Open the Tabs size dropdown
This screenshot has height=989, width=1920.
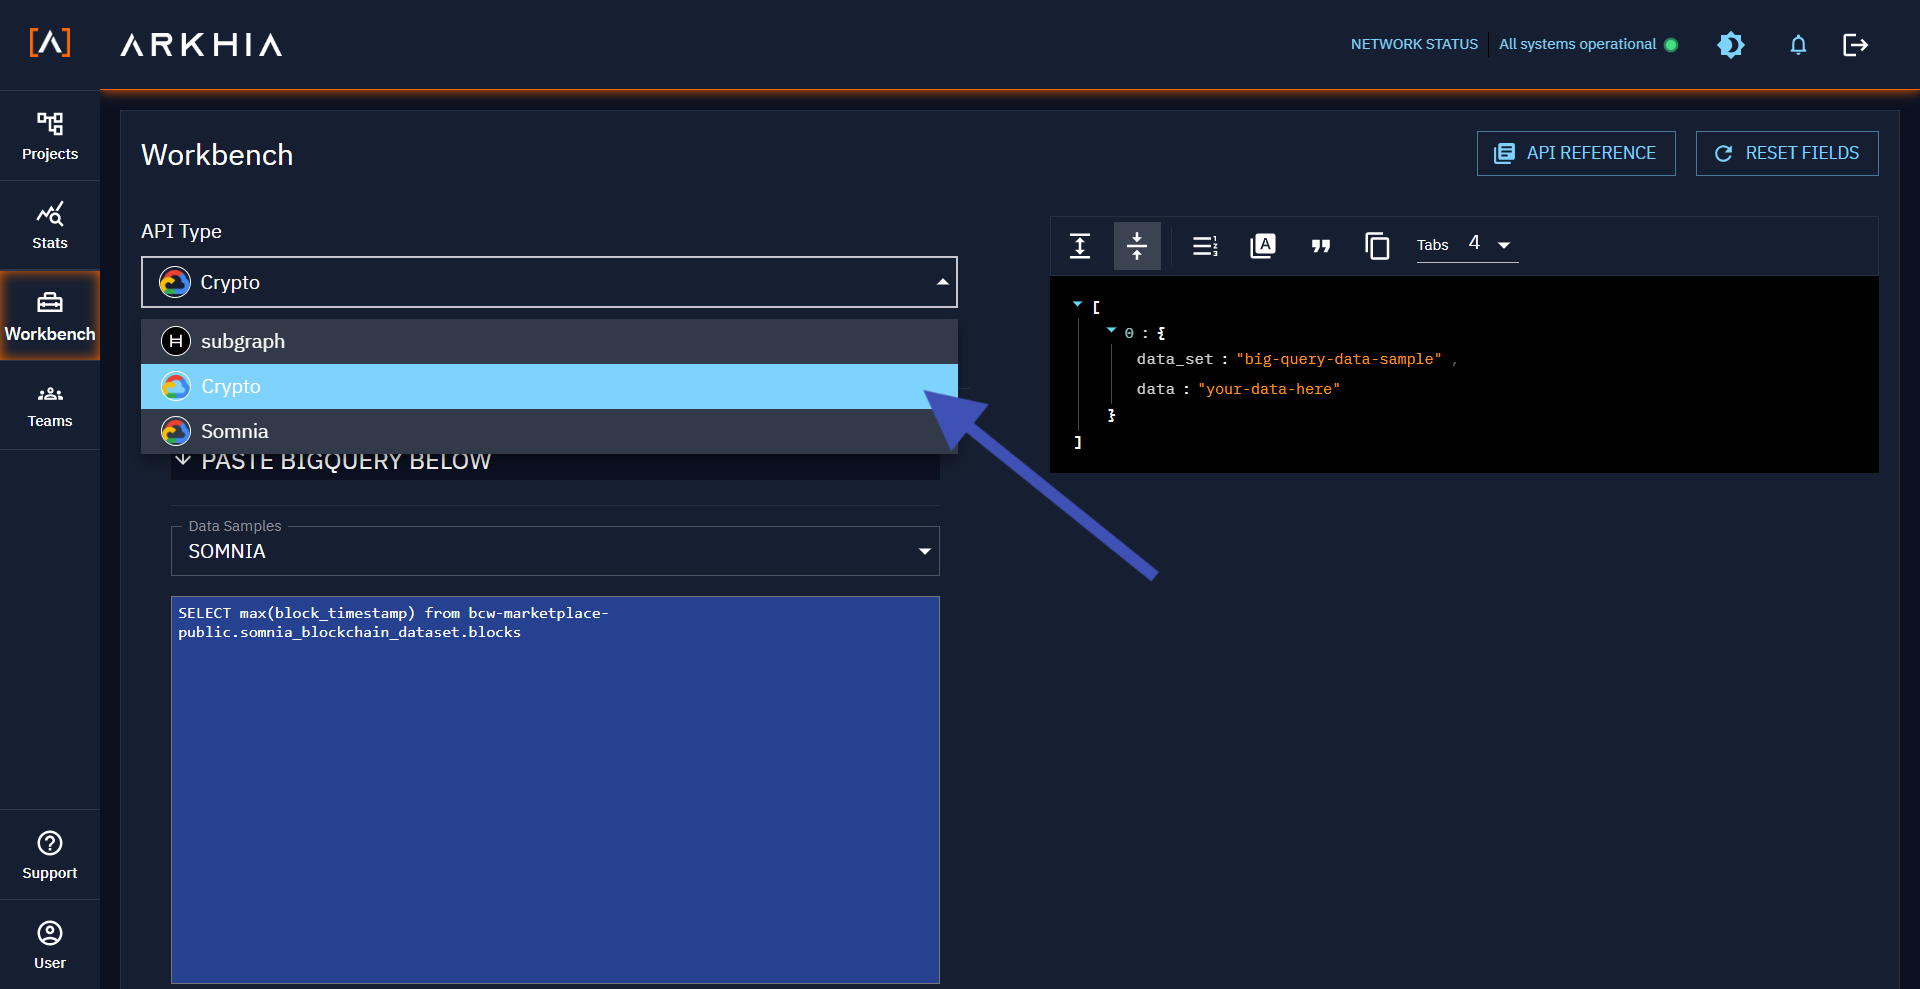tap(1504, 244)
